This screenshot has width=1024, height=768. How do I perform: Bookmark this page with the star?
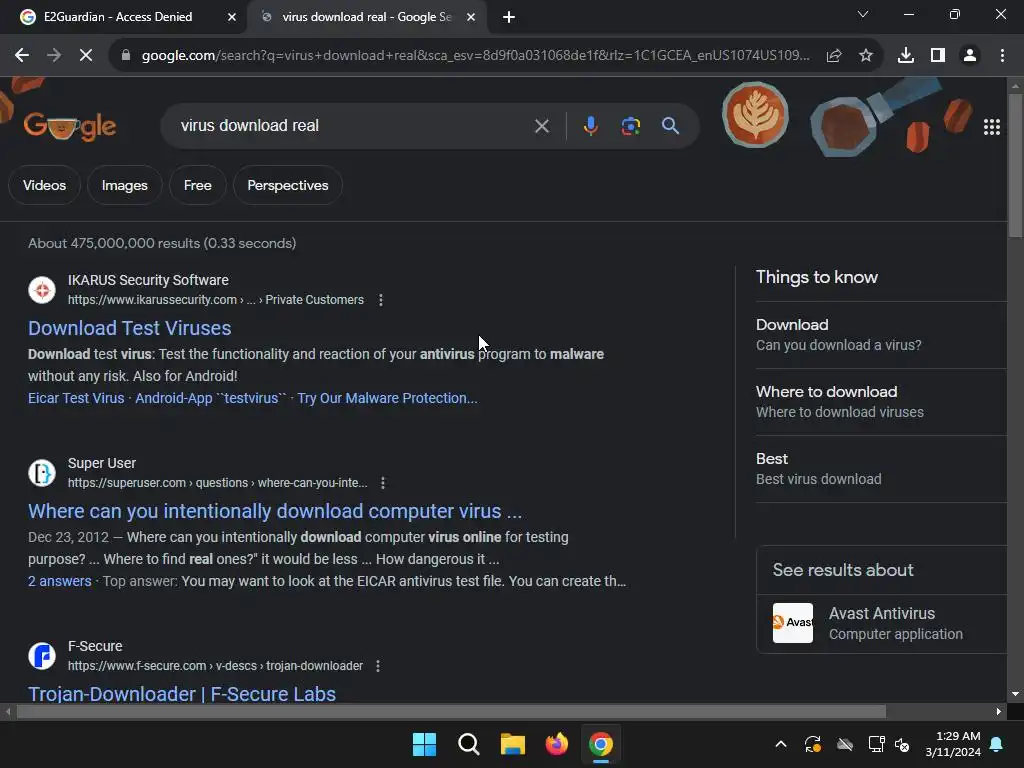point(866,56)
